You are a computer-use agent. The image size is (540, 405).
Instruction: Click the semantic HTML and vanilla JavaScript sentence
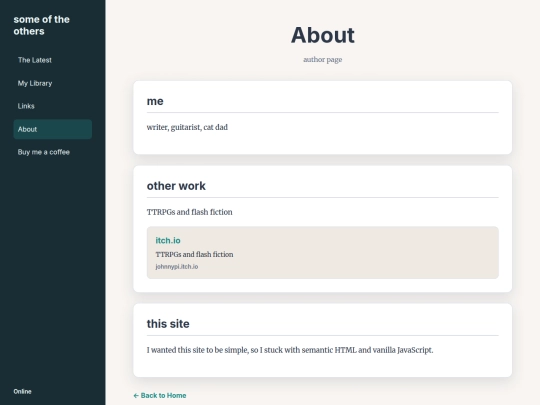(x=290, y=350)
